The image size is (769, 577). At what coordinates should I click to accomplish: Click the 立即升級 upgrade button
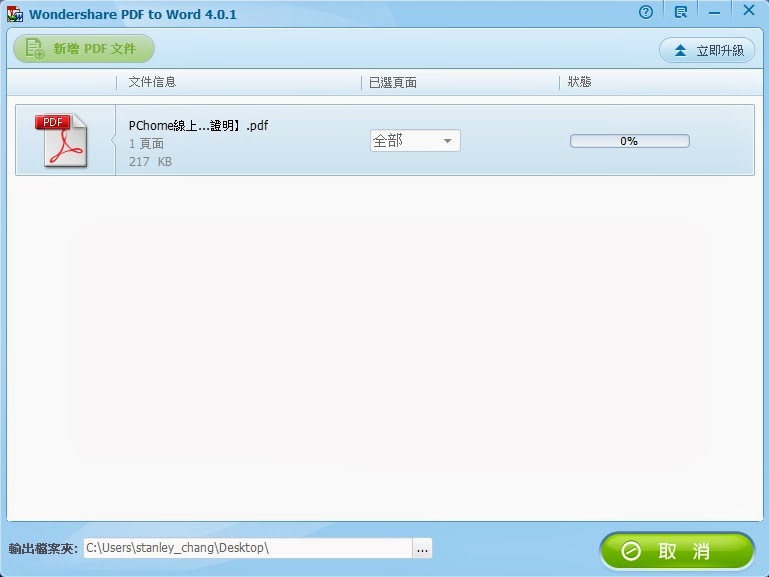tap(707, 50)
